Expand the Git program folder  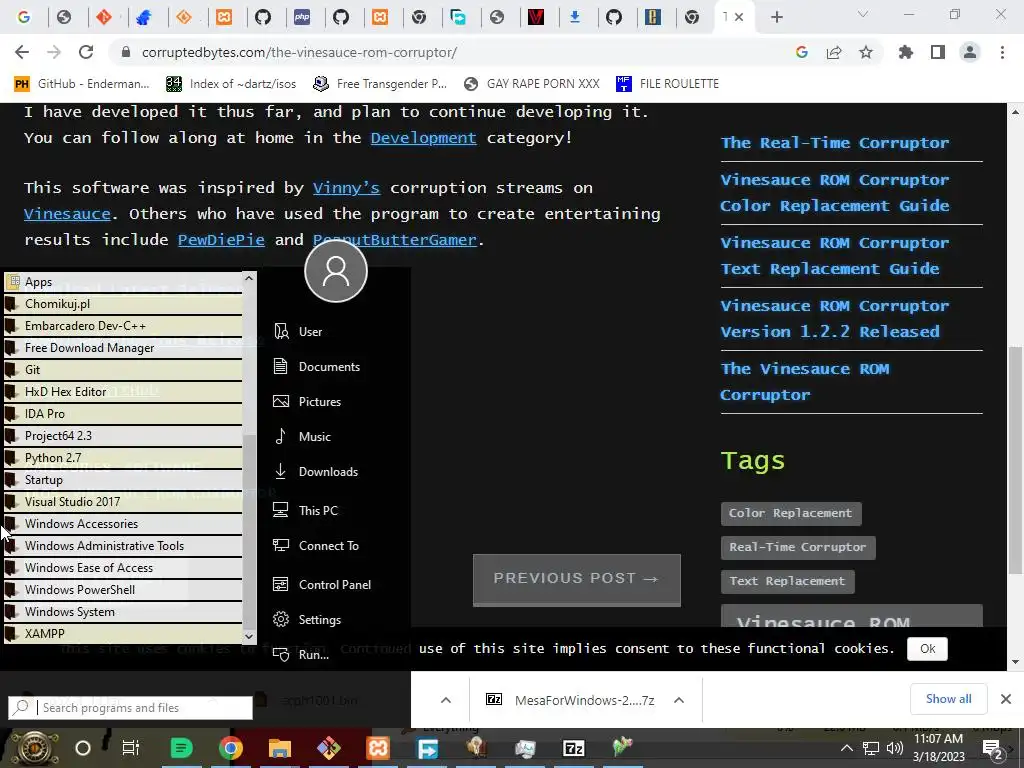(123, 370)
